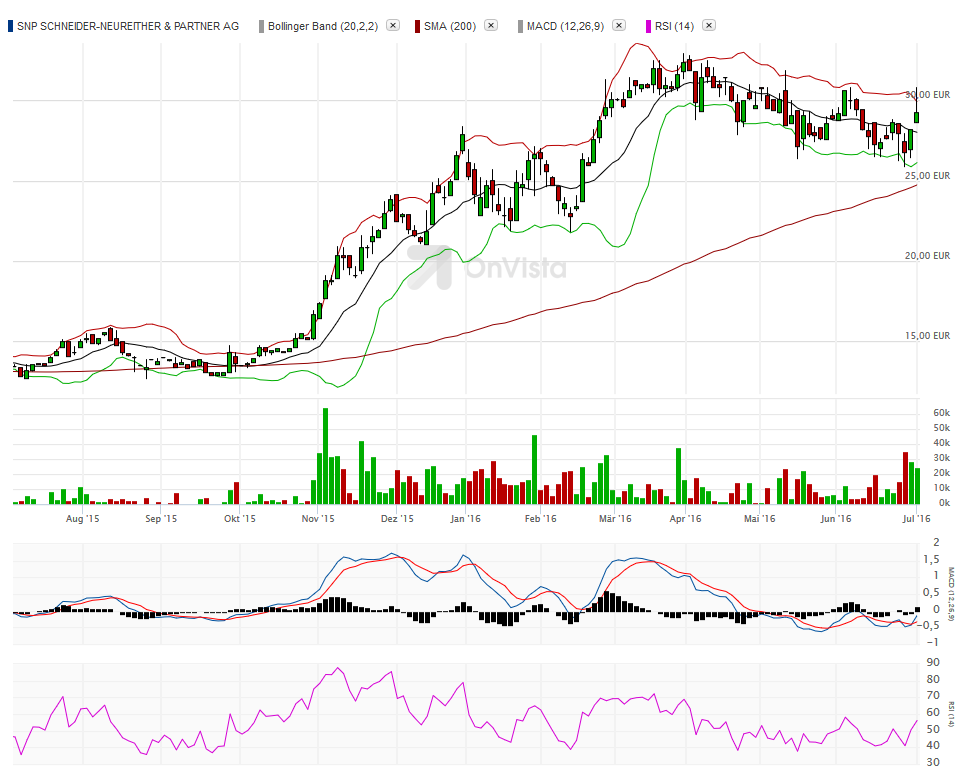Click the Nov '15 date label

click(x=318, y=519)
